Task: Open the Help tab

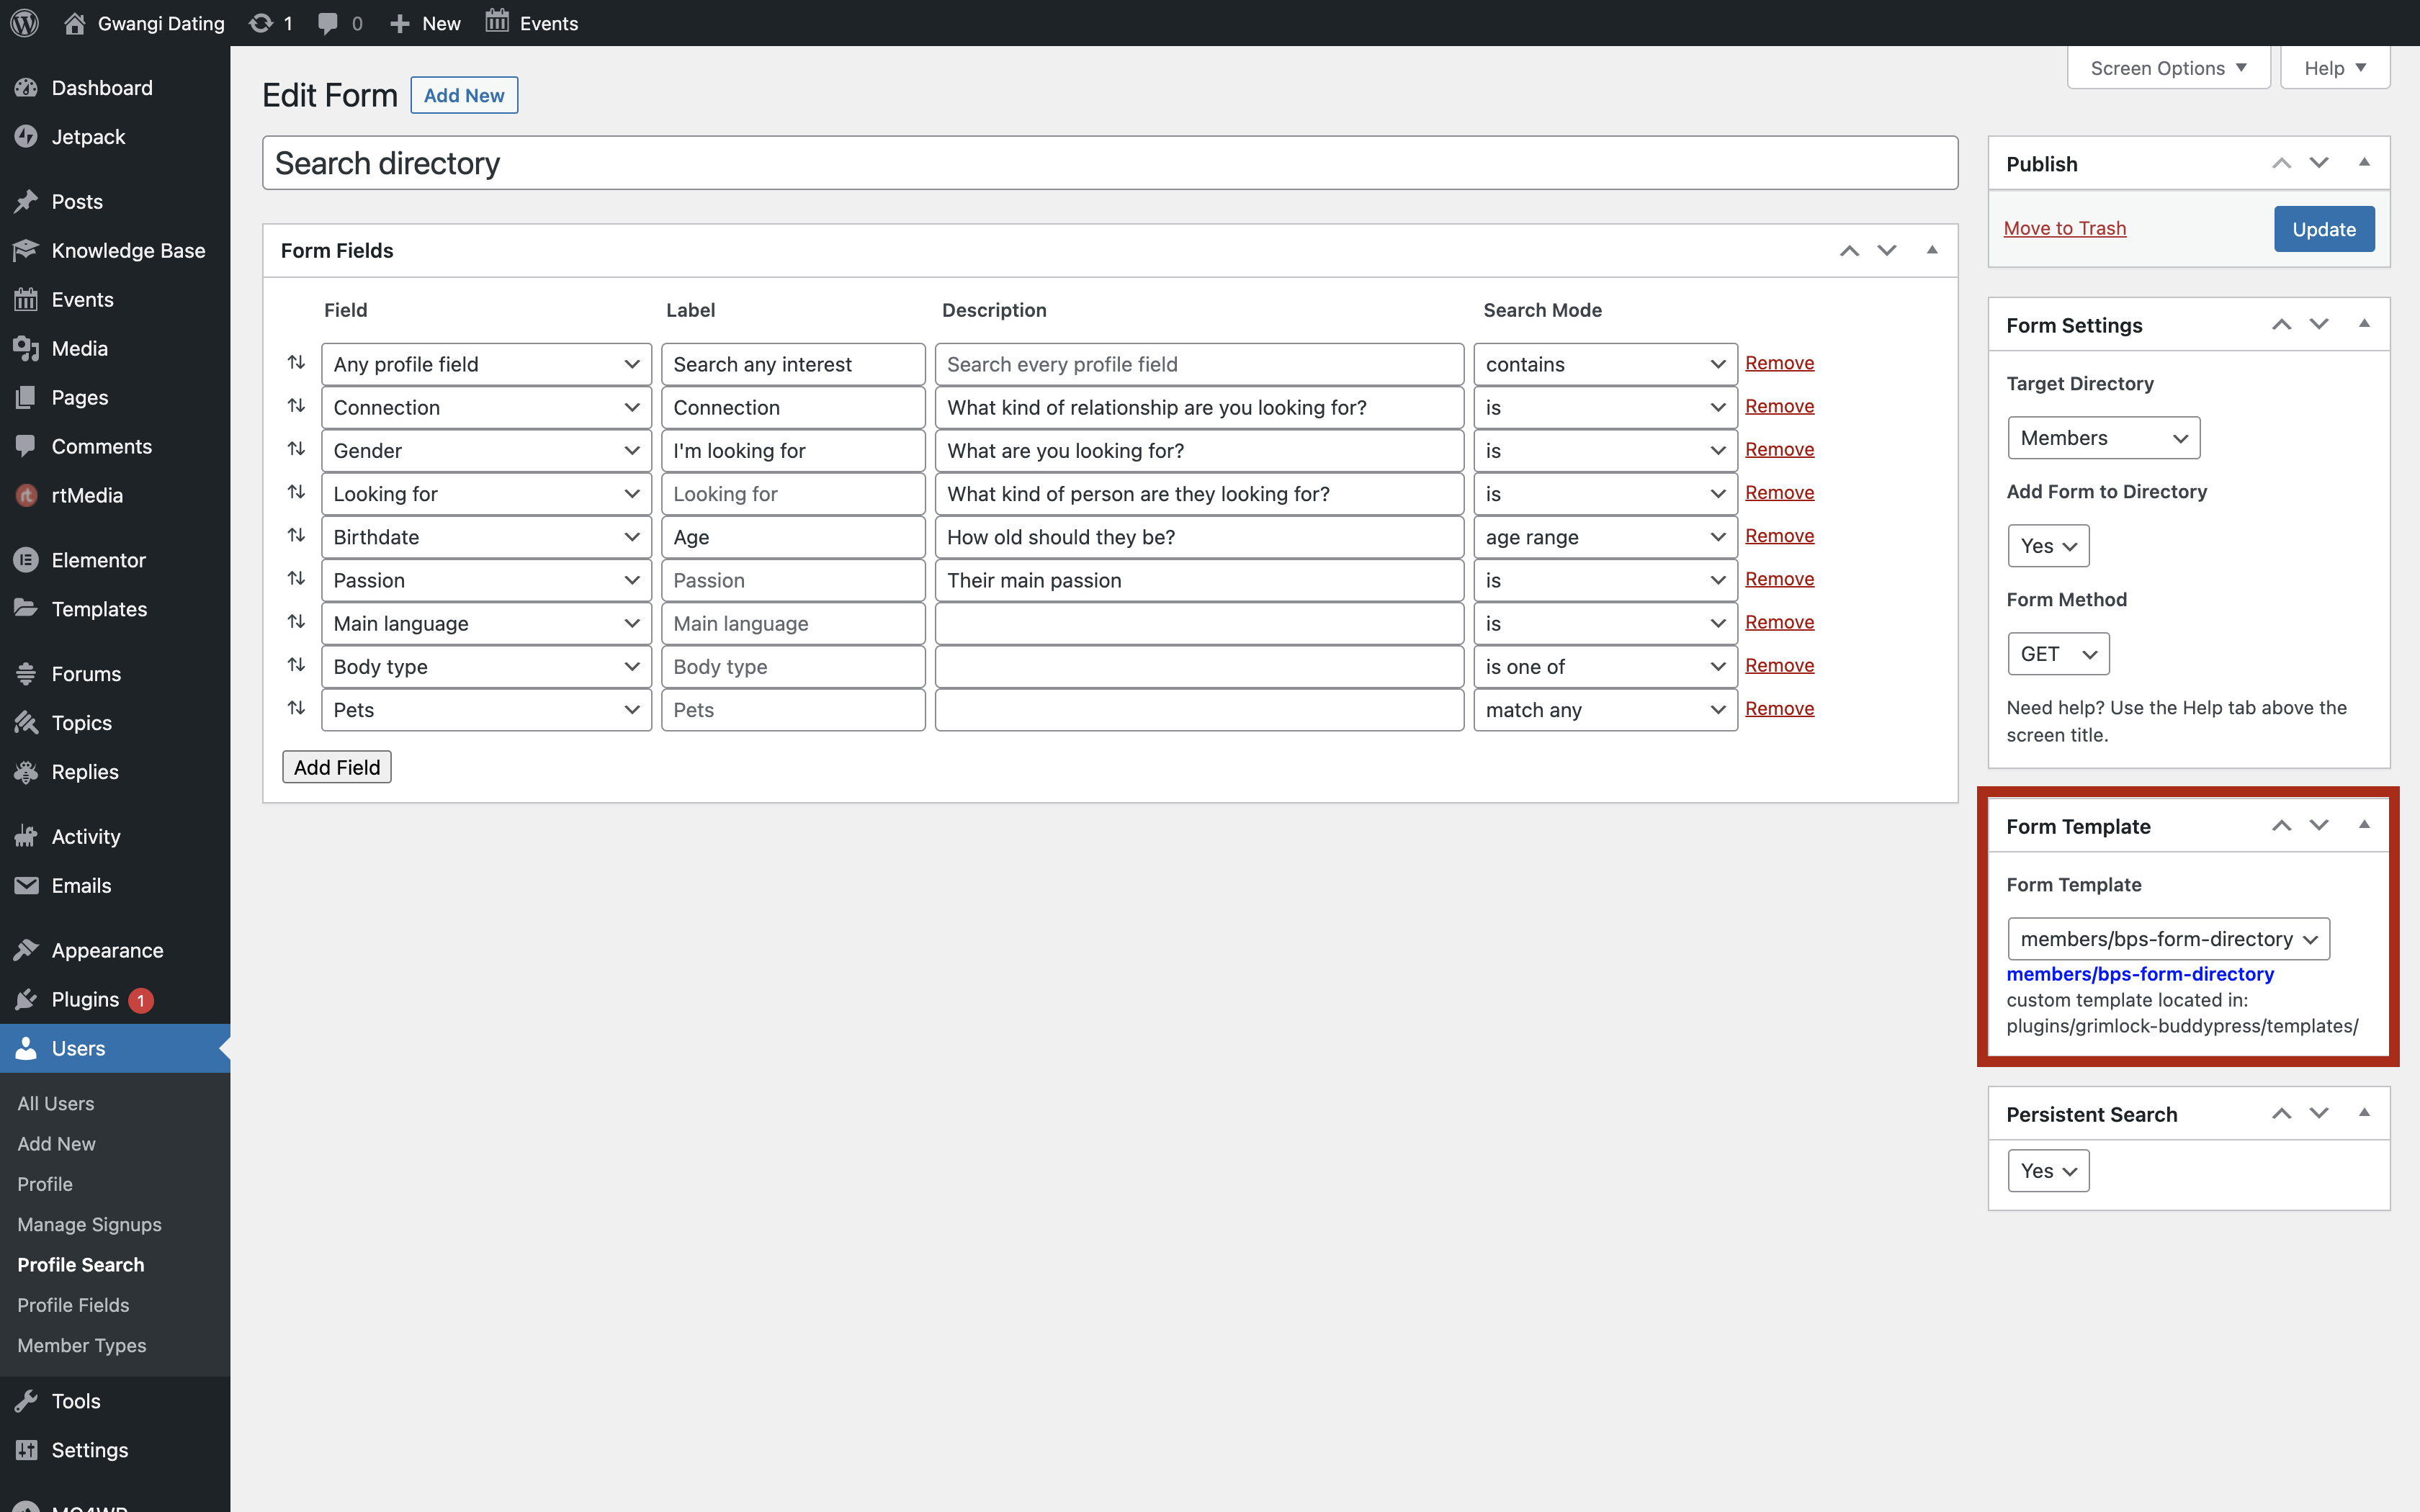Action: click(2335, 68)
